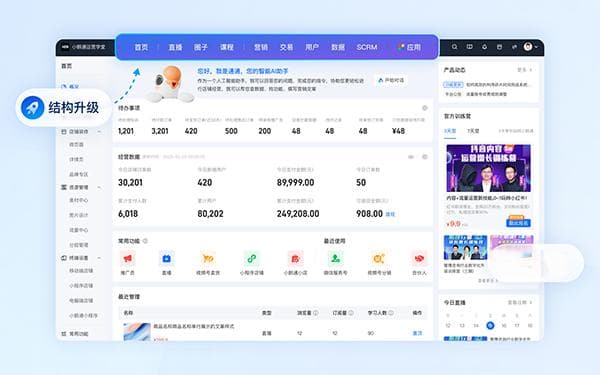The width and height of the screenshot is (600, 375).
Task: Open the 应用 apps menu with colorful icon
Action: click(x=409, y=47)
